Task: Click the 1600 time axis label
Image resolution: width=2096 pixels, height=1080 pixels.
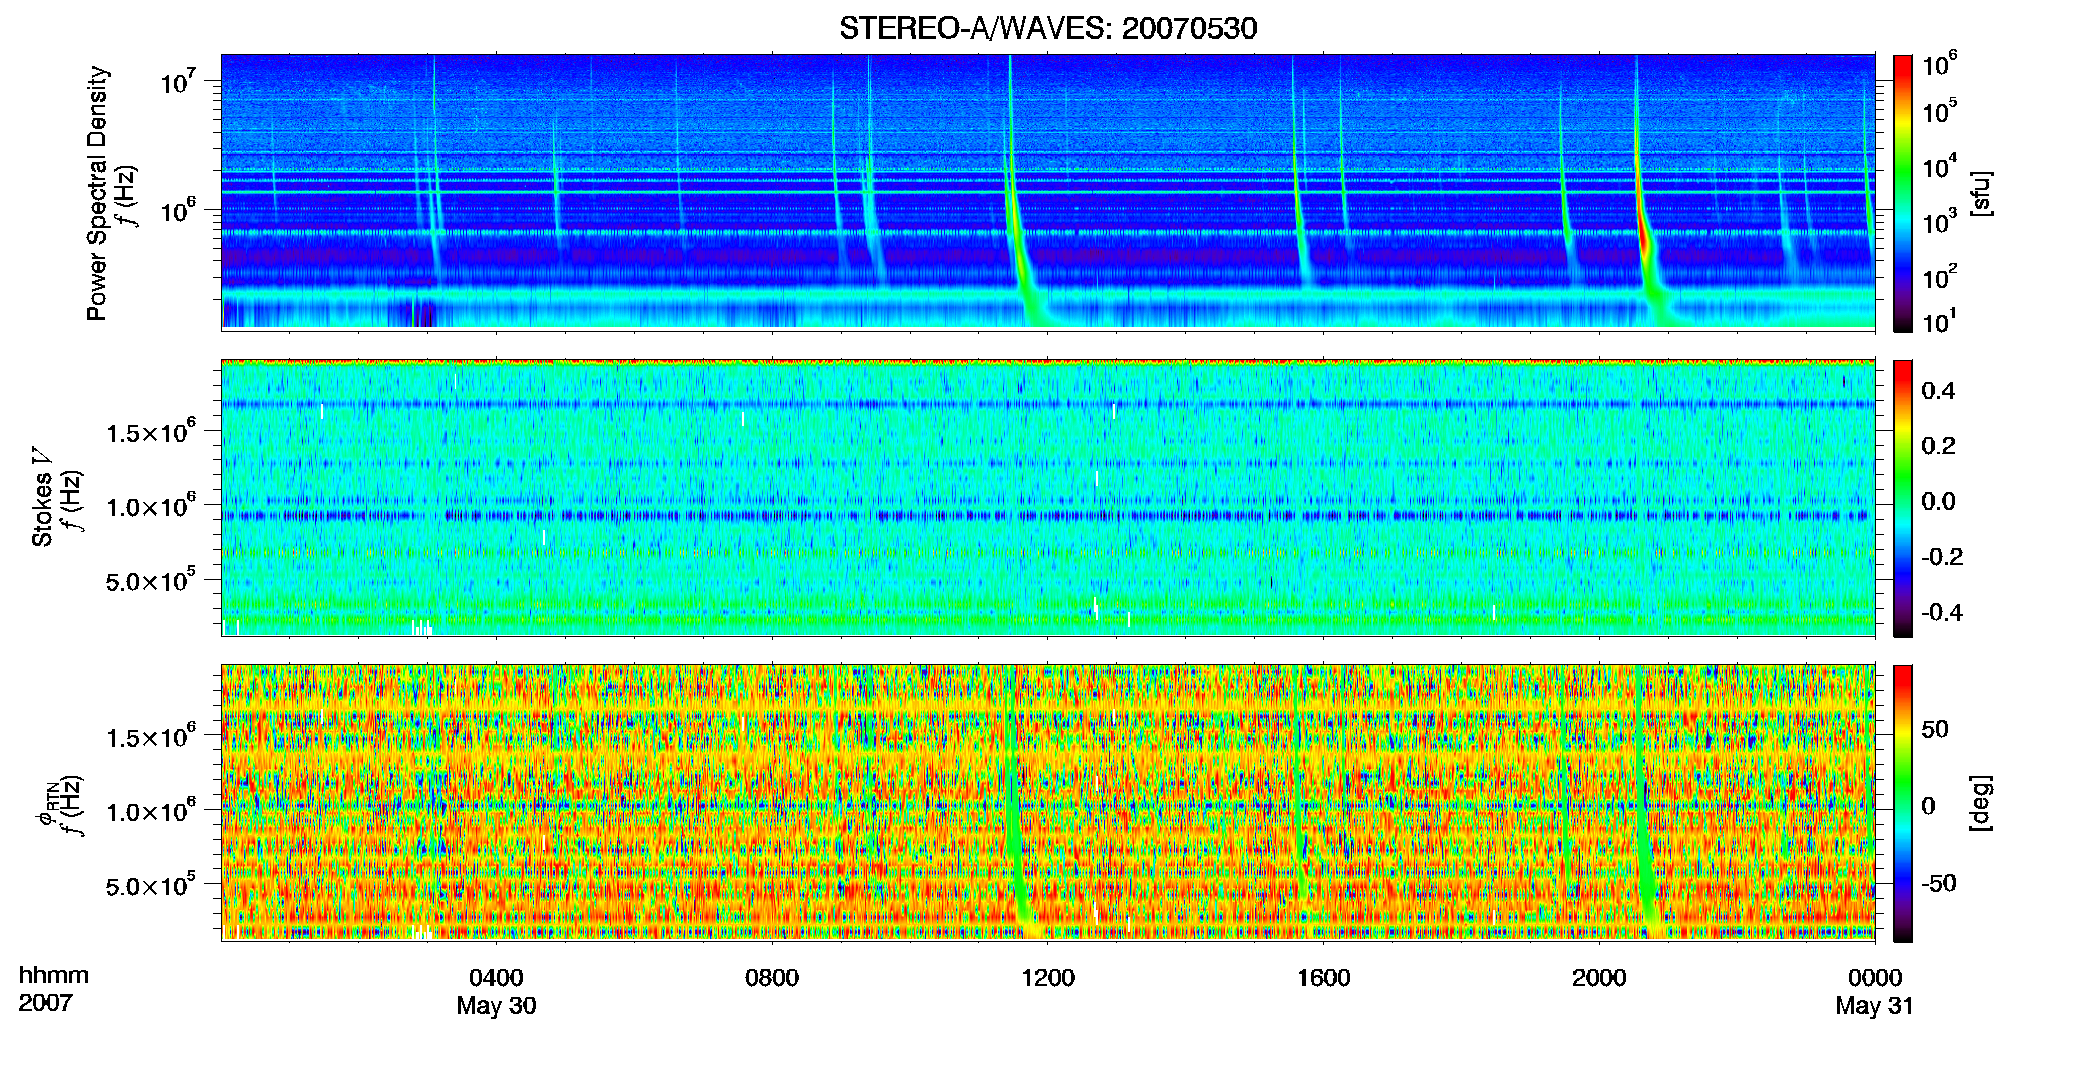Action: pyautogui.click(x=1323, y=977)
